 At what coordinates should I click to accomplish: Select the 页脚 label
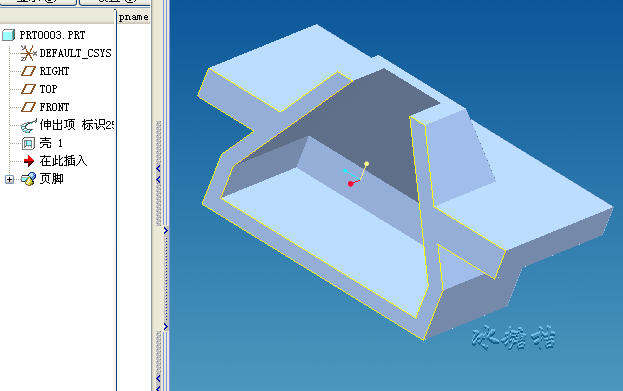[x=52, y=179]
